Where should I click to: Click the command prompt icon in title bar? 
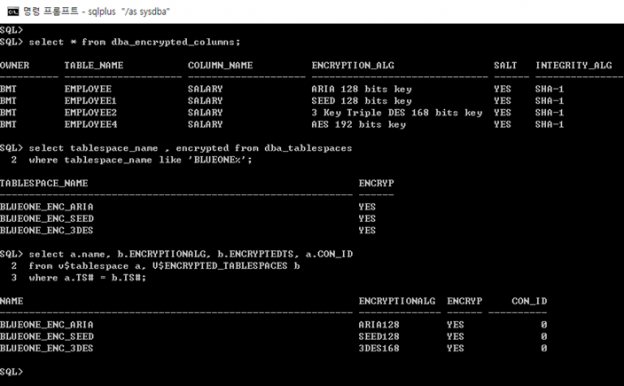[x=13, y=12]
